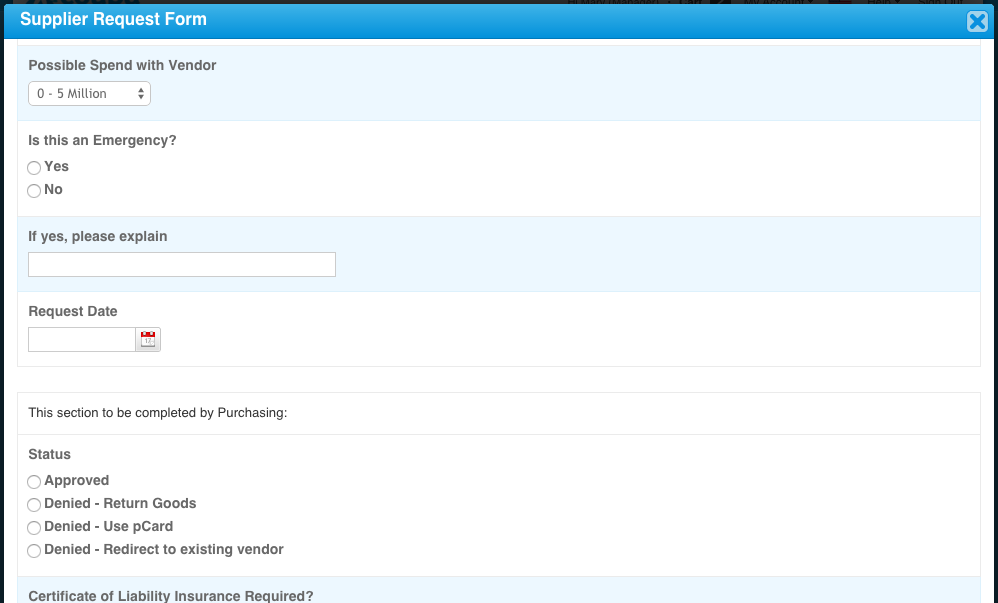Click the 'Request Date' field label

[x=73, y=312]
